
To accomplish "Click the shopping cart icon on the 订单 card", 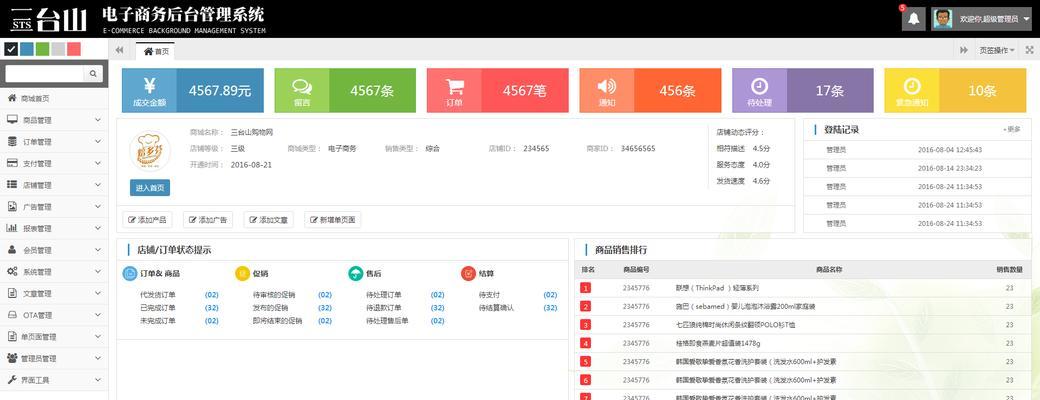I will (x=454, y=86).
